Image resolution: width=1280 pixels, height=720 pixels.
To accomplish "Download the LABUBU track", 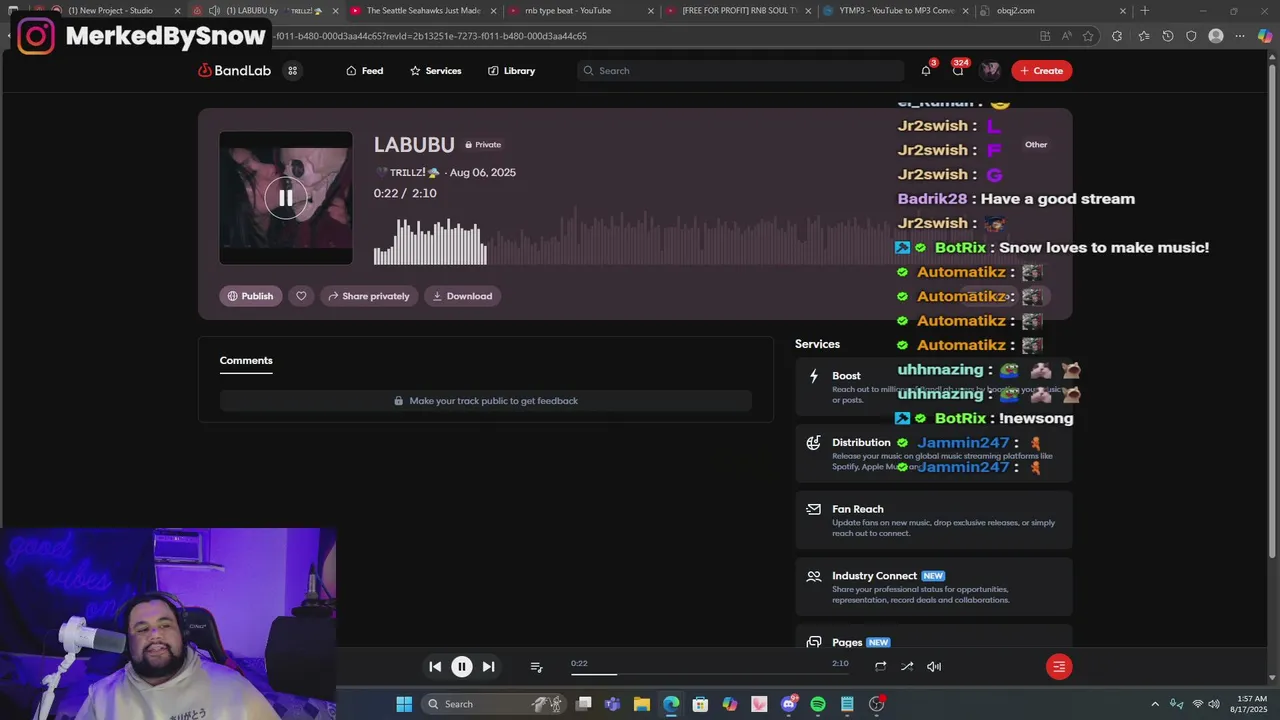I will point(462,296).
